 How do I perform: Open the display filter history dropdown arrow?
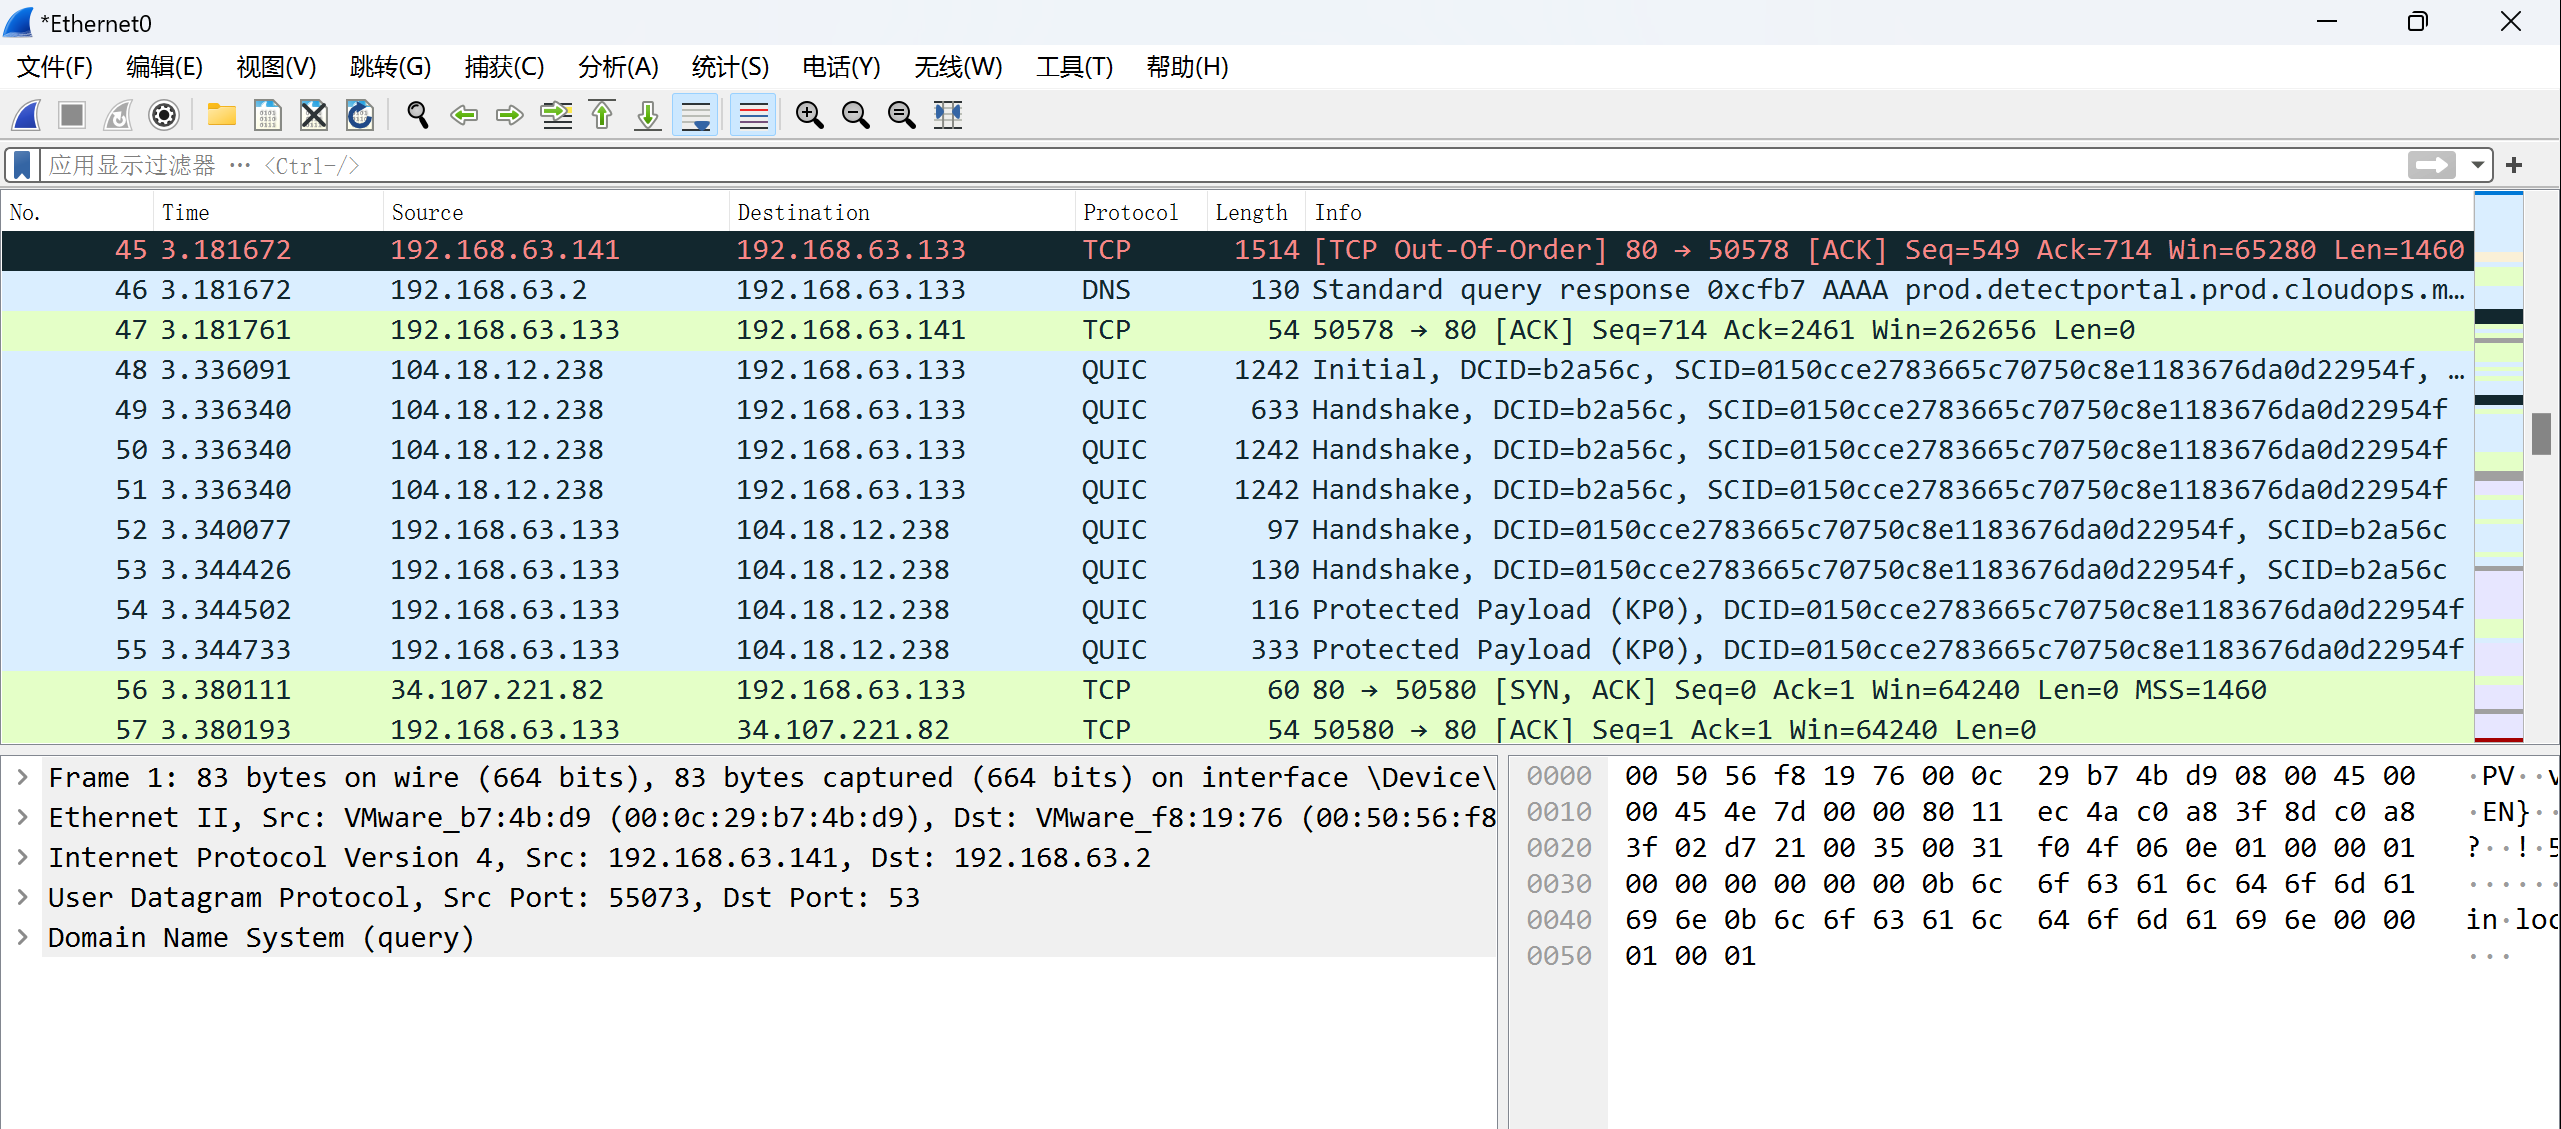pyautogui.click(x=2477, y=165)
